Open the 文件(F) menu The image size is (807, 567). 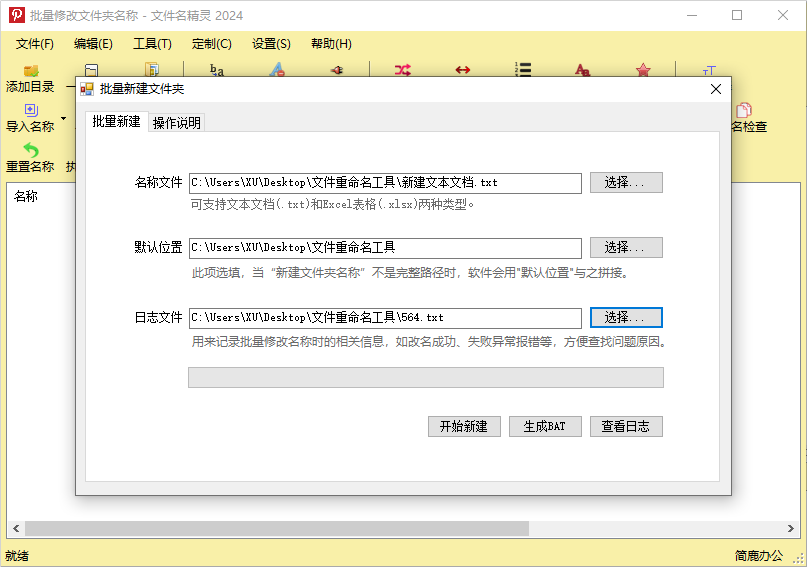coord(35,44)
